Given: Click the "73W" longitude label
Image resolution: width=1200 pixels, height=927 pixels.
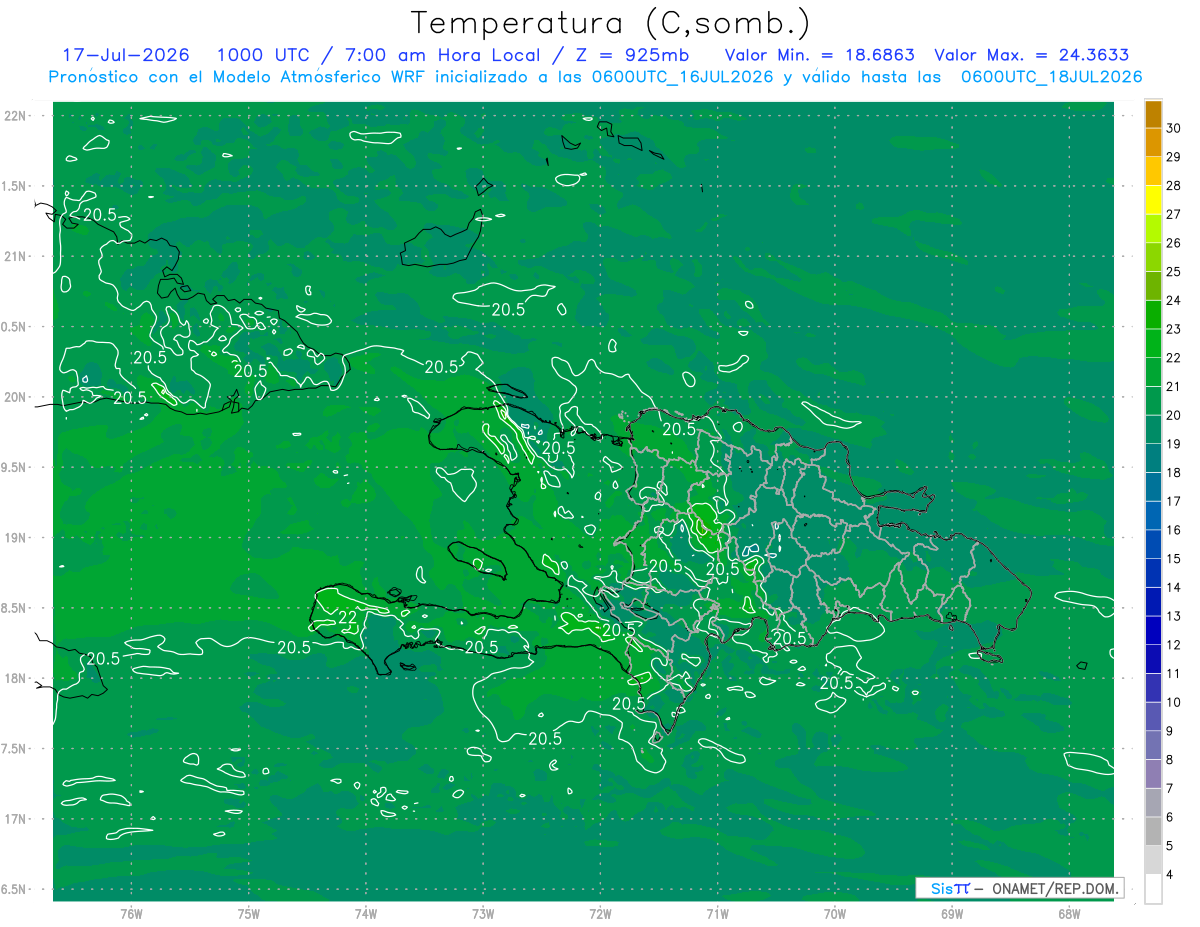Looking at the screenshot, I should 483,914.
